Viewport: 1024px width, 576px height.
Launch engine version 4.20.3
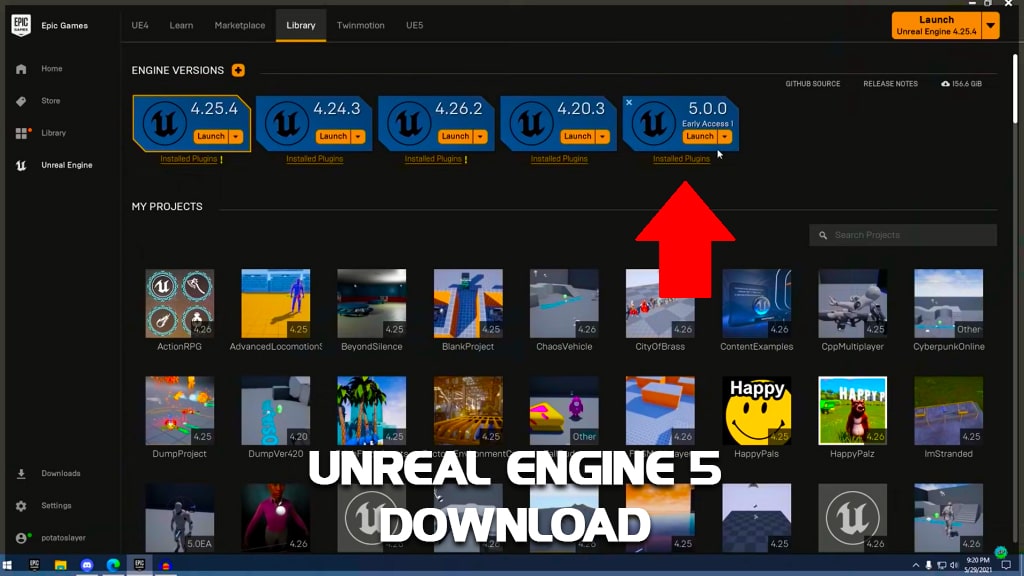point(577,136)
